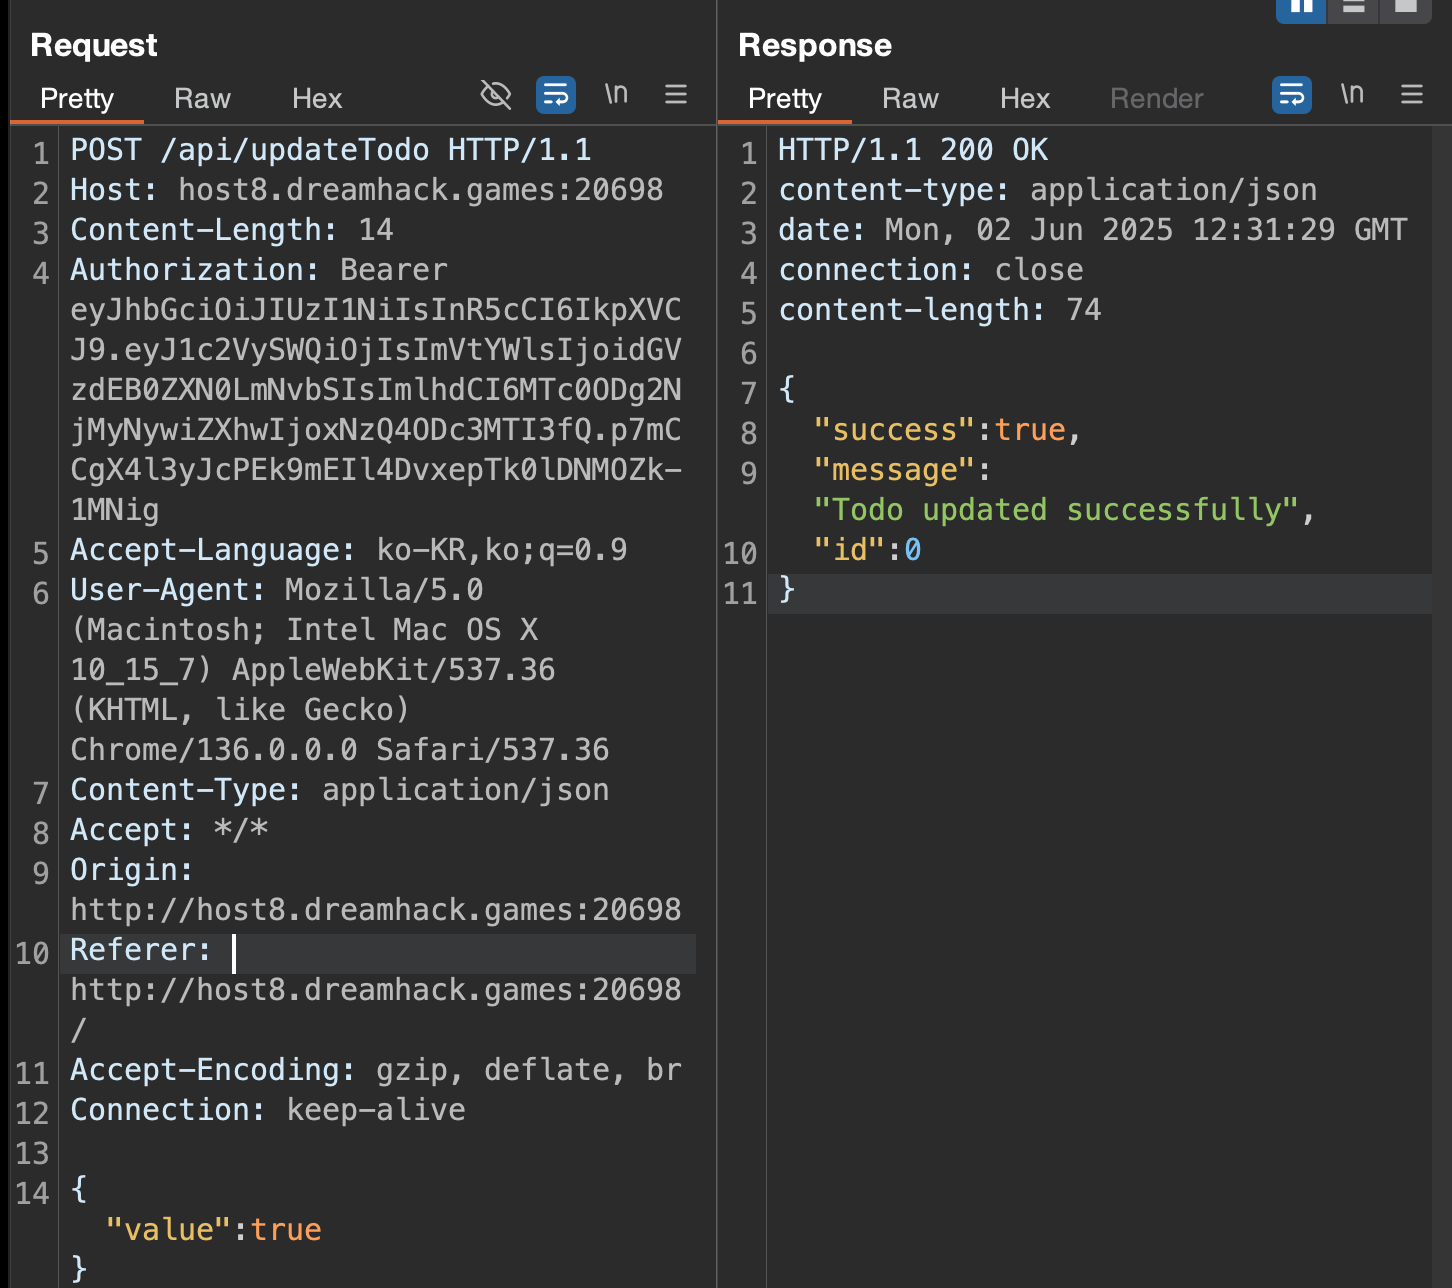Screen dimensions: 1452x1288
Task: Open the Response Render tab
Action: point(1157,98)
